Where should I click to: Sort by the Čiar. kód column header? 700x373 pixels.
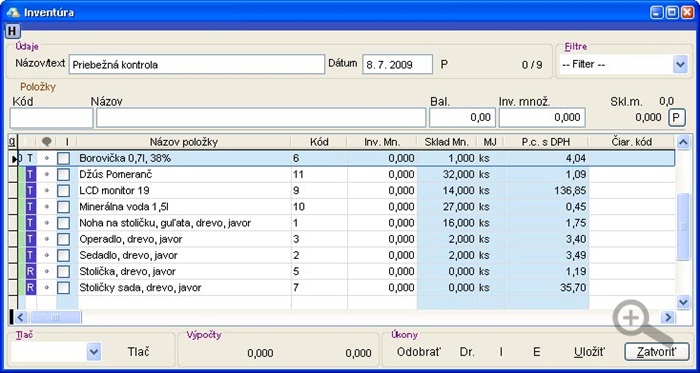631,142
